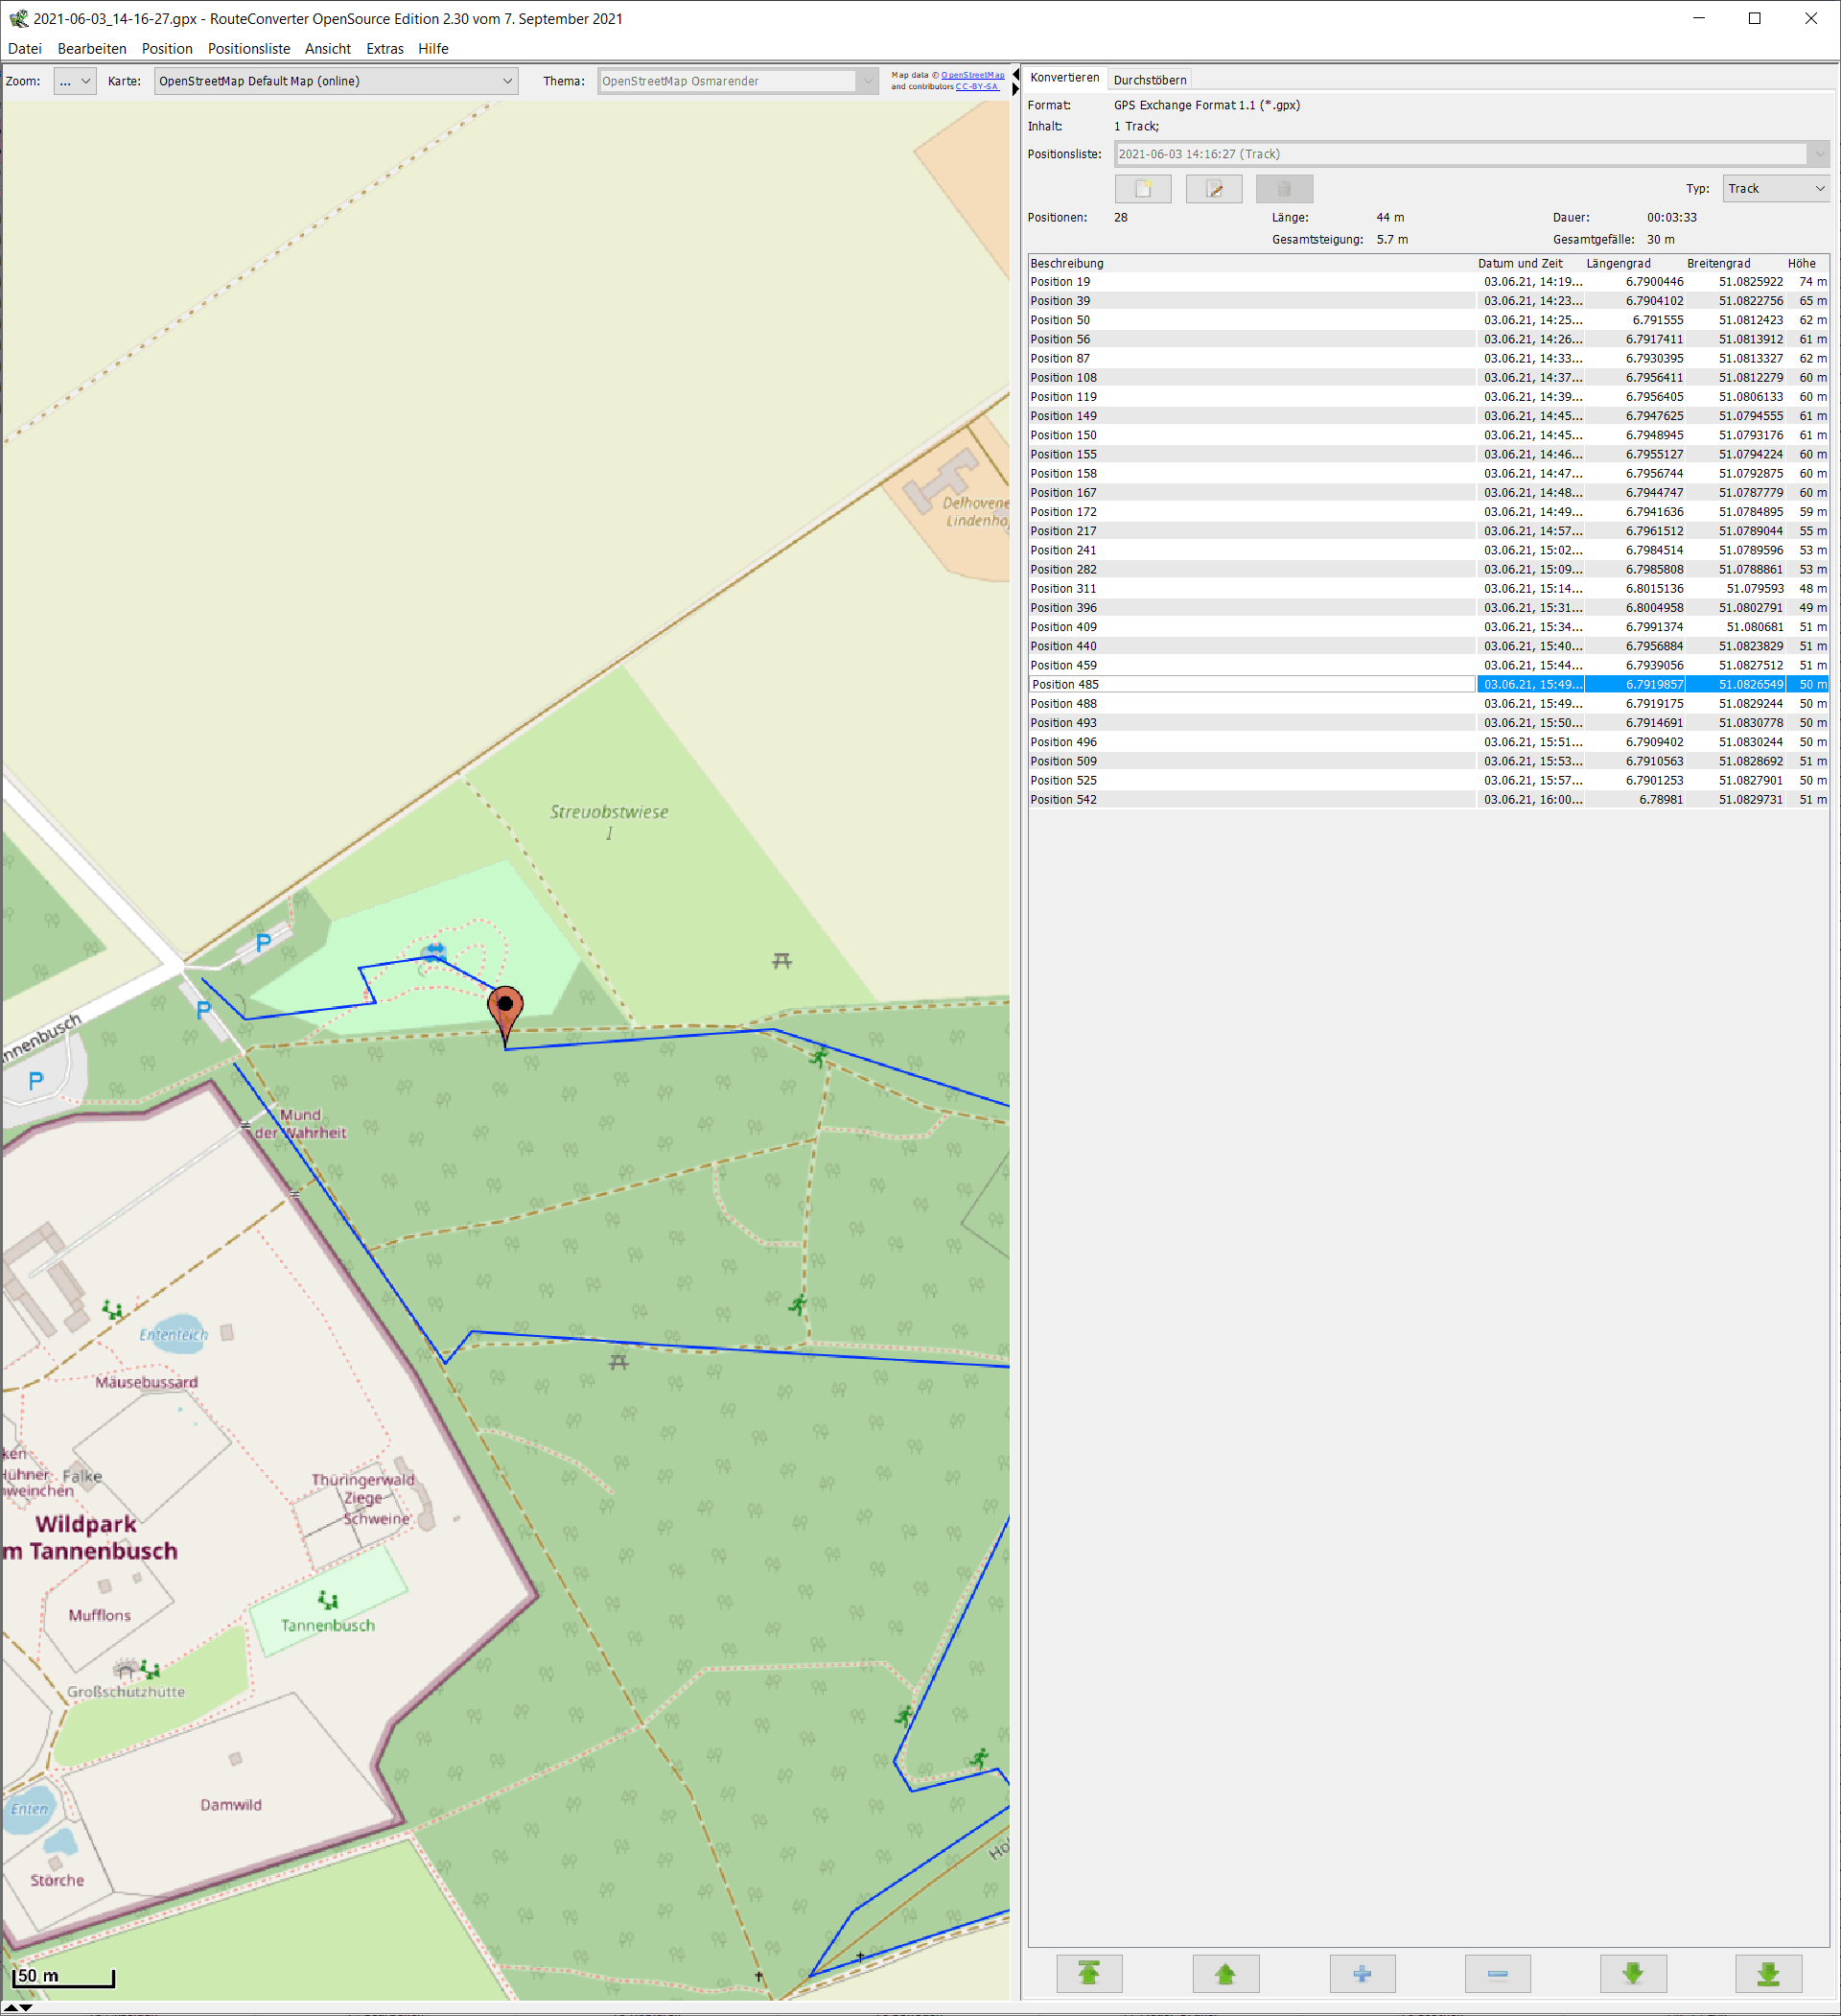Click the blue plus add-position button
This screenshot has height=2016, width=1841.
coord(1361,1973)
